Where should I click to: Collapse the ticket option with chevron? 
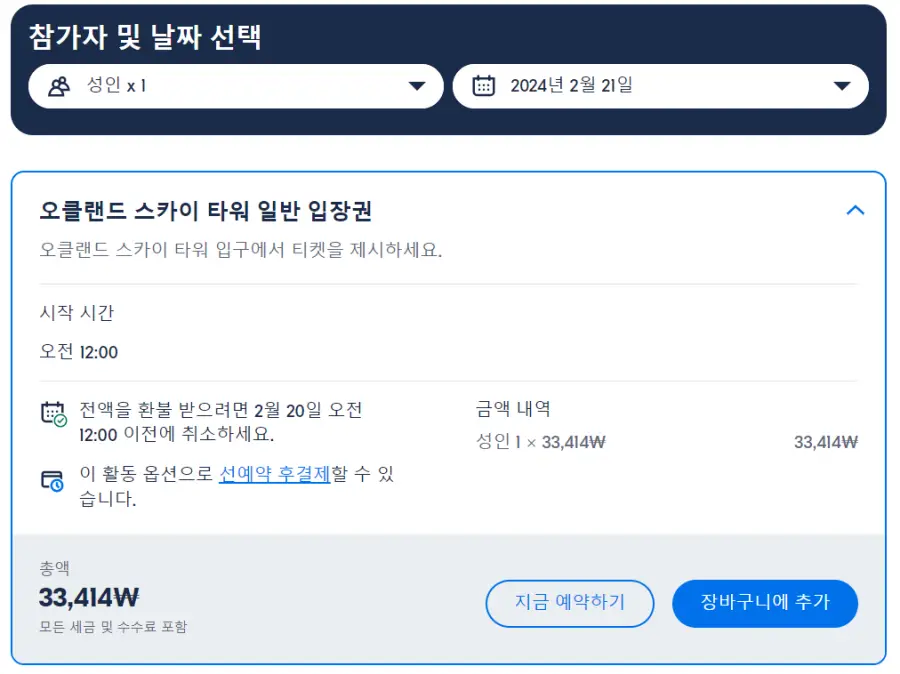[x=855, y=210]
